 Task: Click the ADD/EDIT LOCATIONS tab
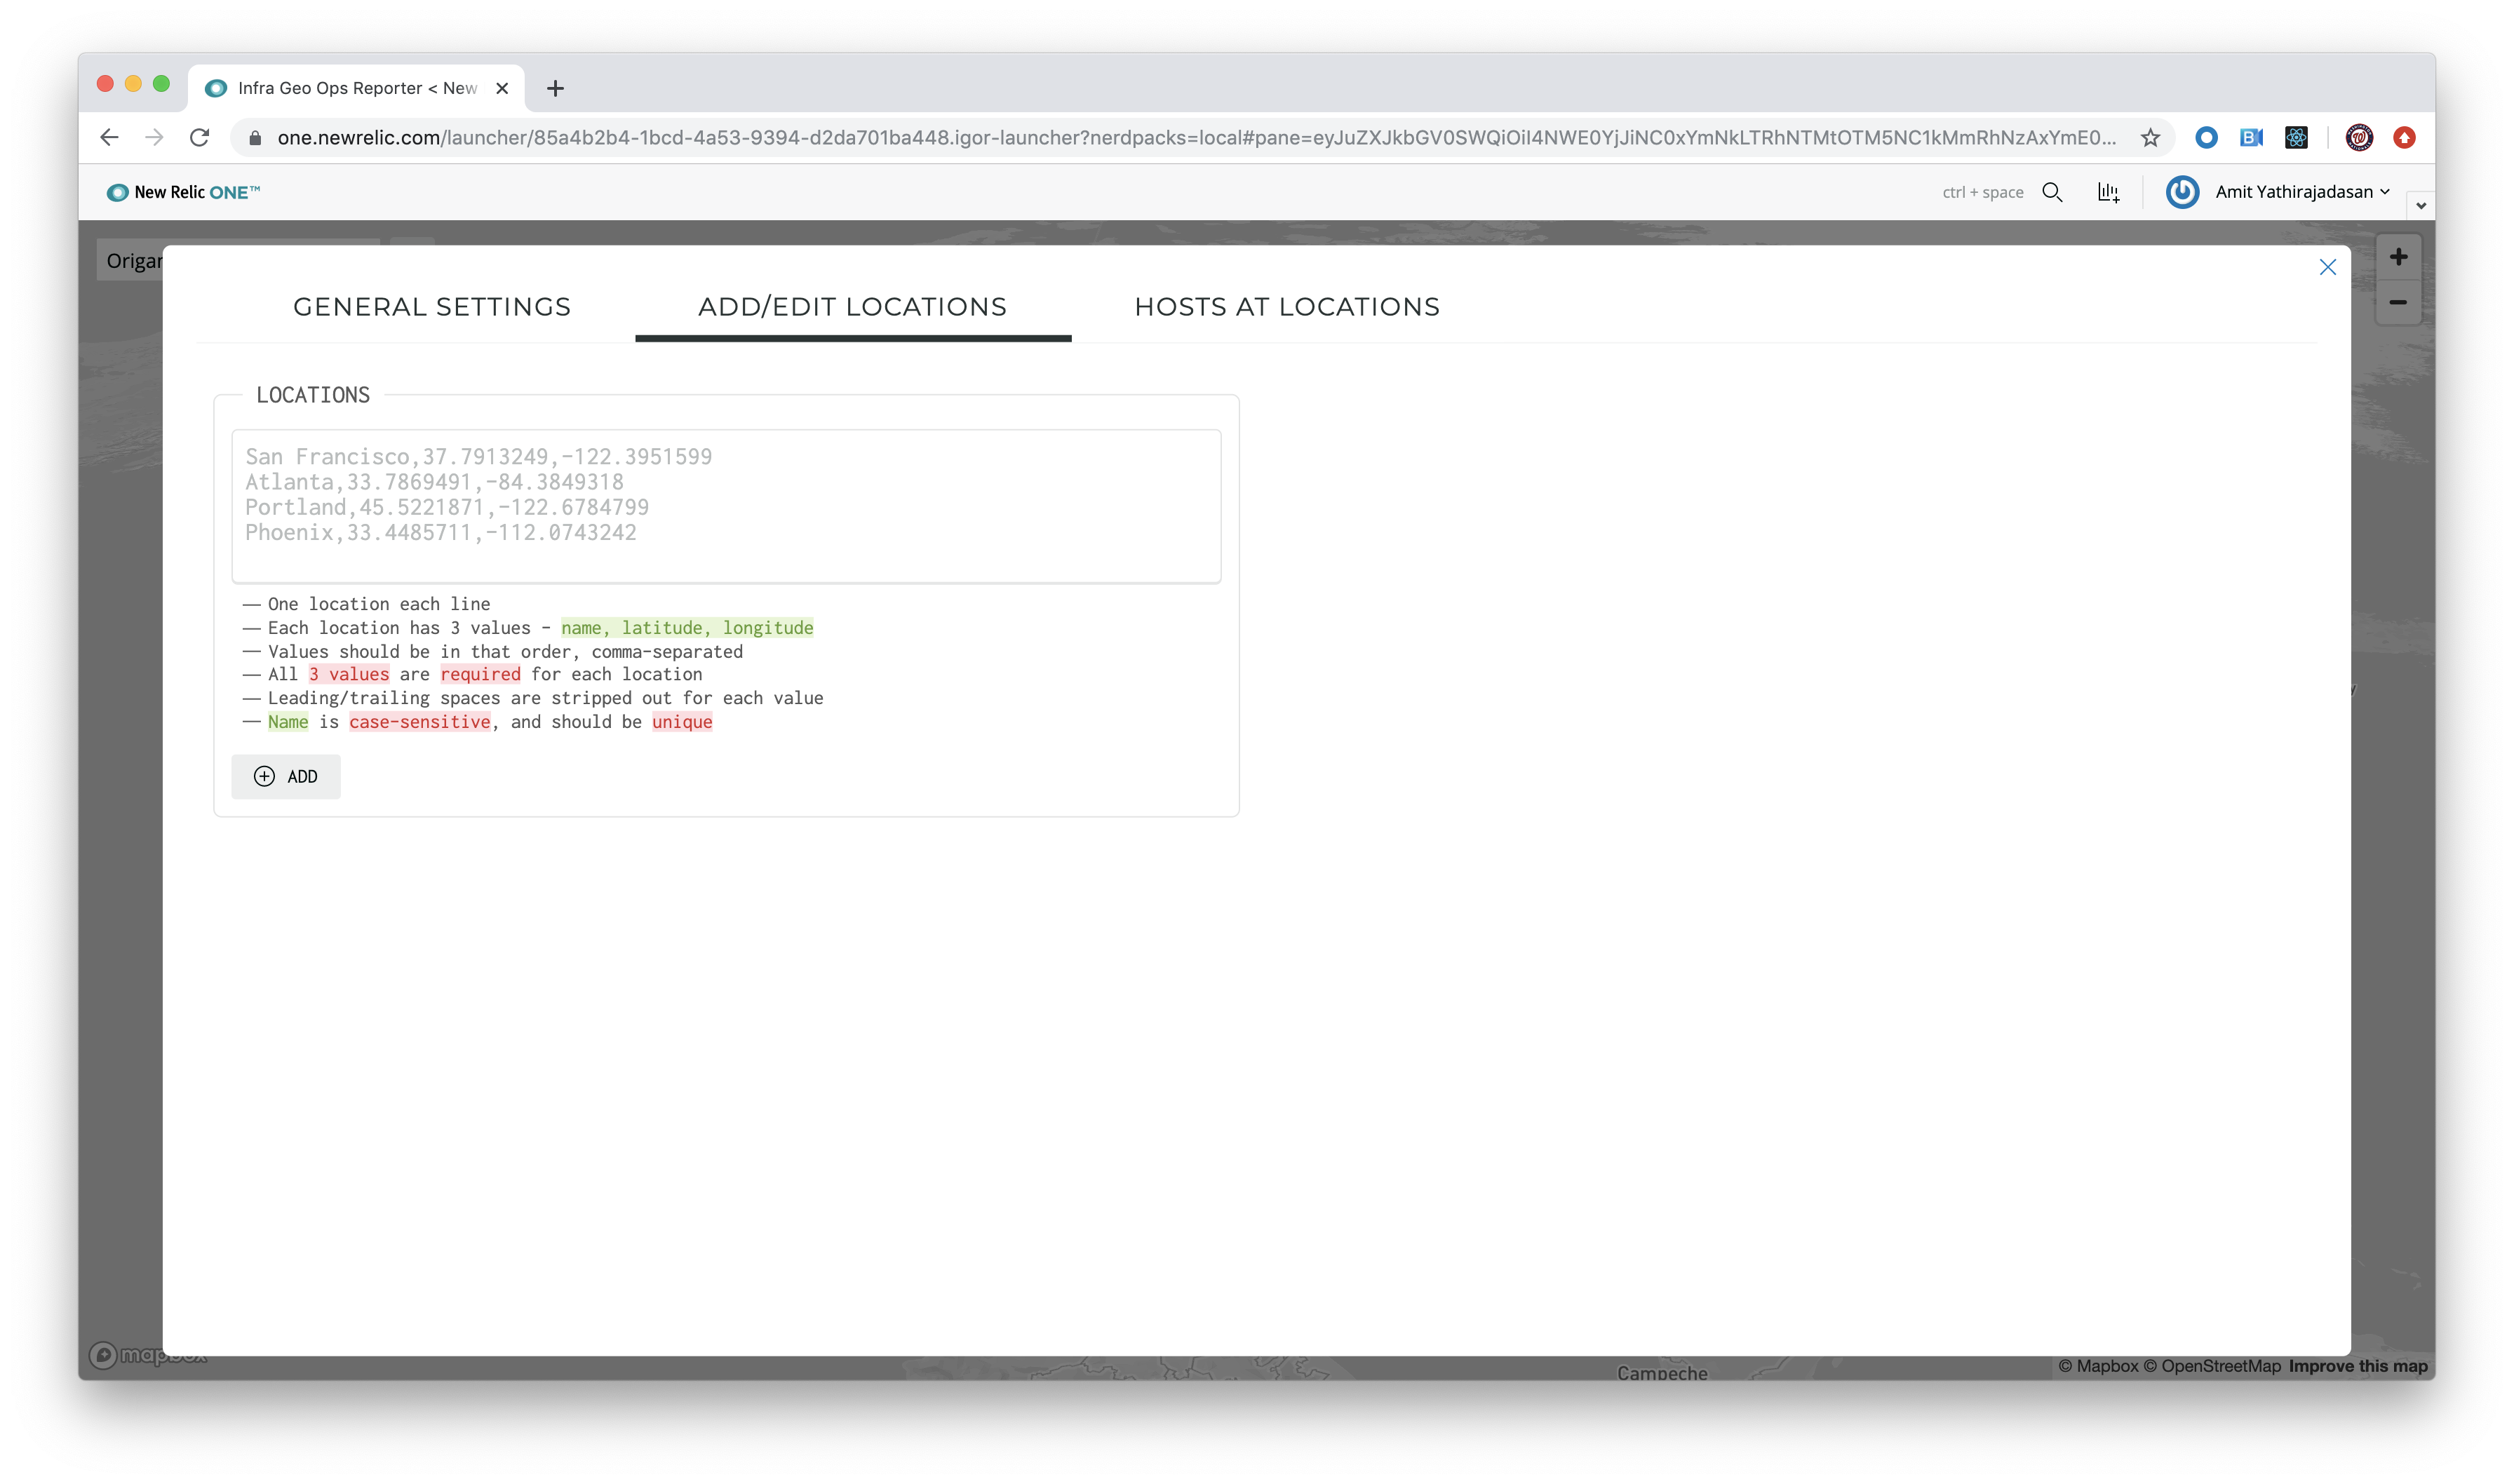[853, 306]
